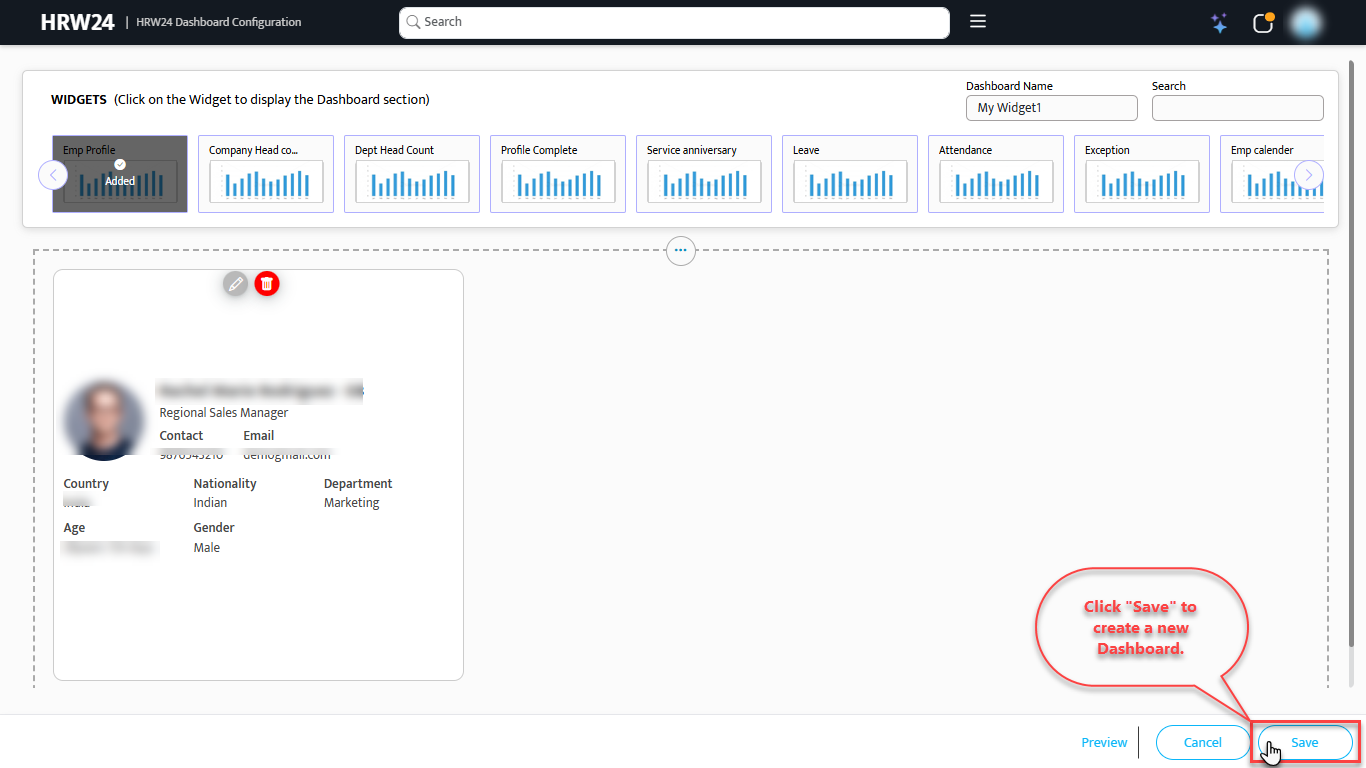Click the pencil edit icon on Emp Profile card

click(235, 283)
